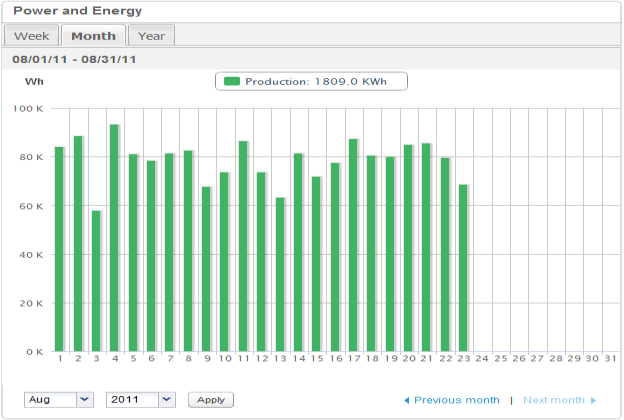Click the 0 K axis label
Image resolution: width=624 pixels, height=420 pixels.
coord(35,352)
